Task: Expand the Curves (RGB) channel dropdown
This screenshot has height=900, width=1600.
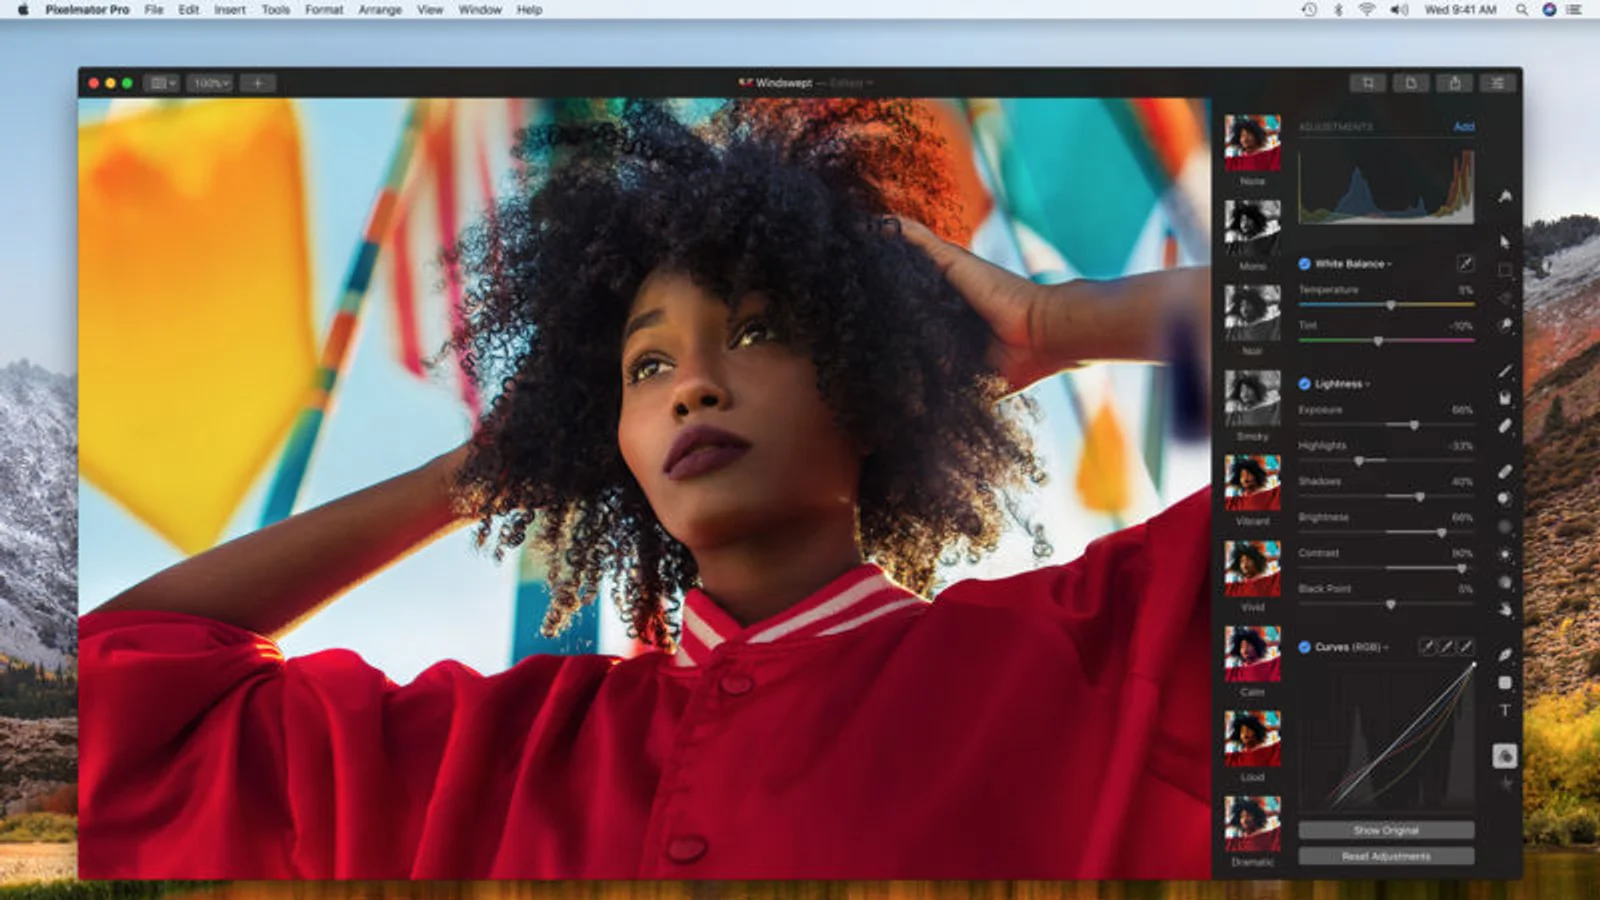Action: [x=1385, y=648]
